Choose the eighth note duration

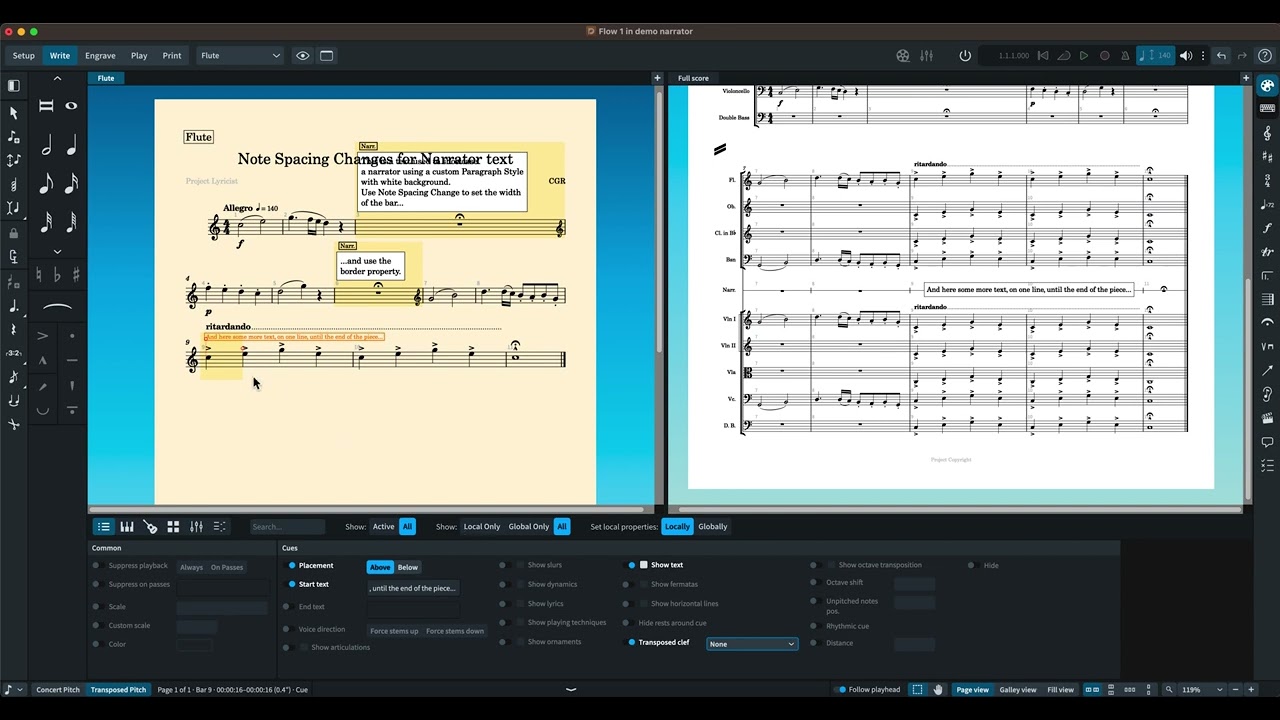[x=46, y=184]
